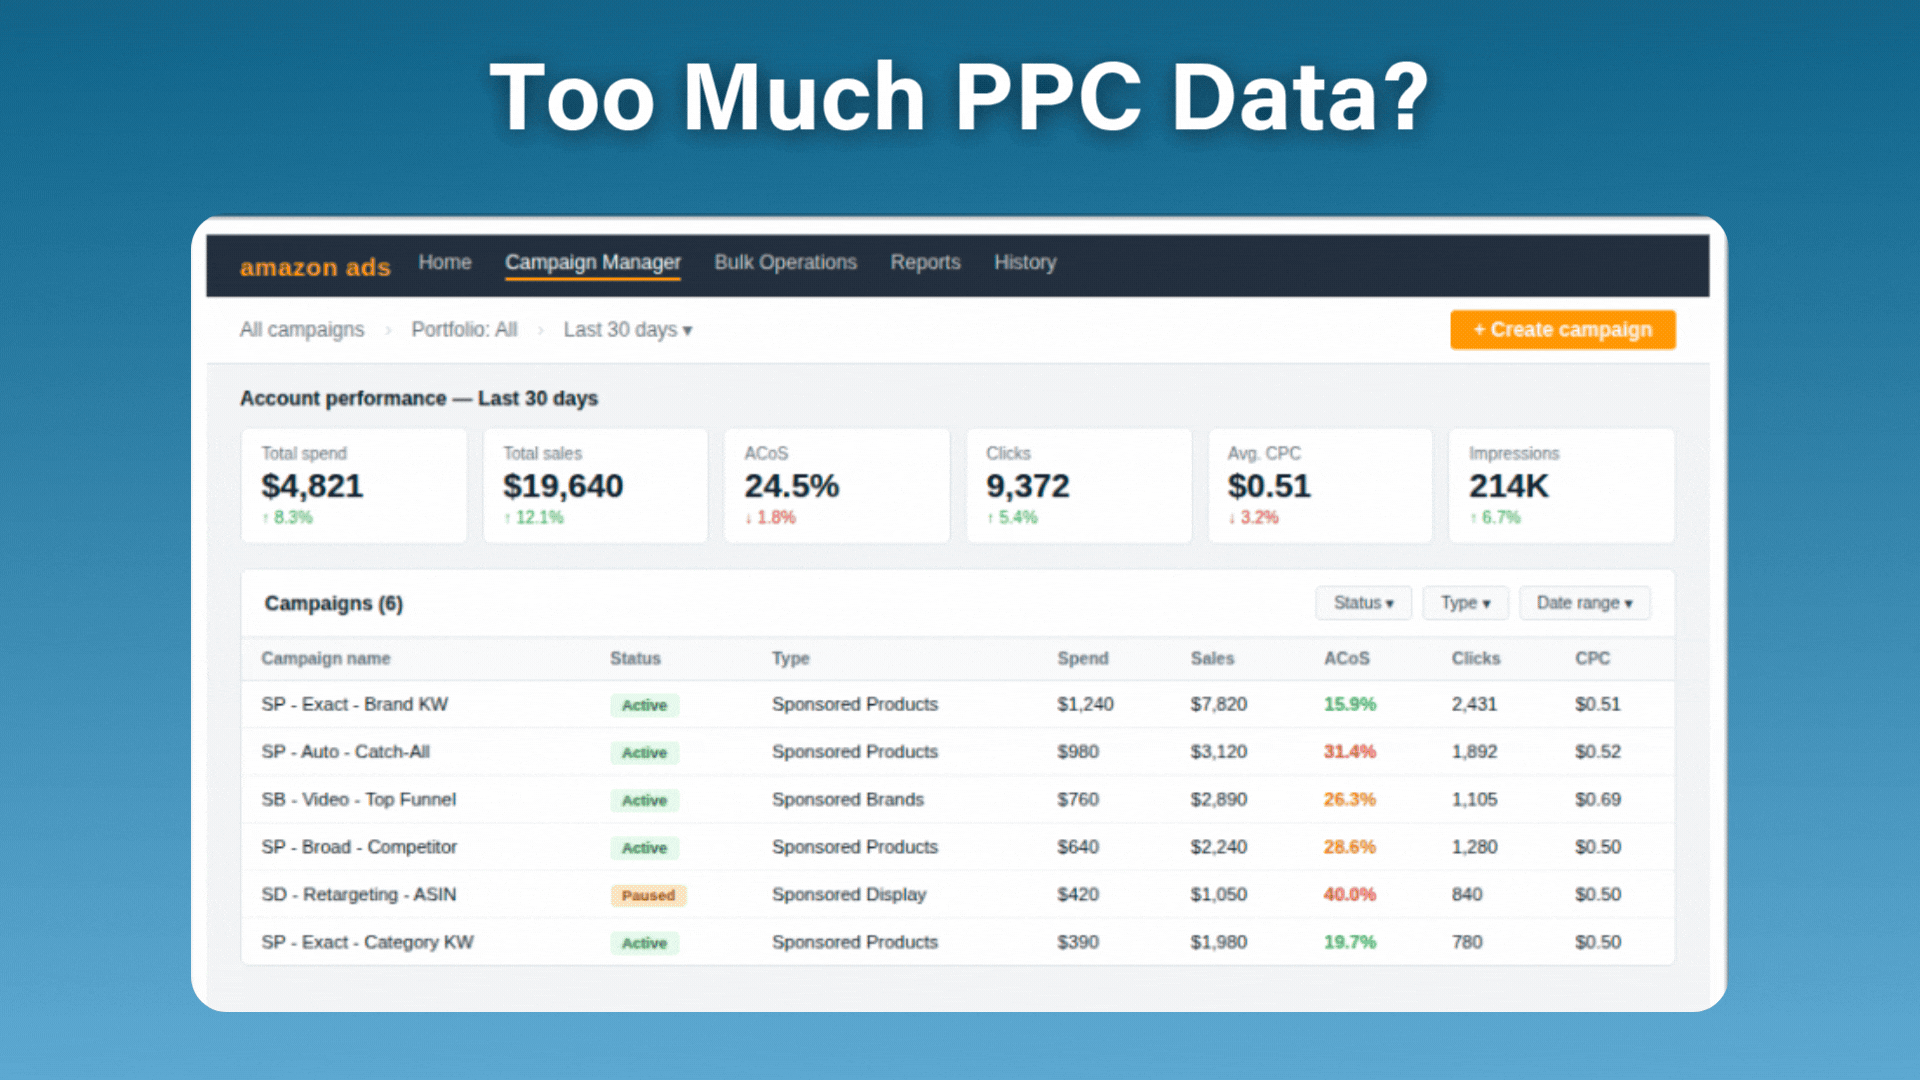
Task: Click the 40.0% ACoS value
Action: pyautogui.click(x=1350, y=895)
